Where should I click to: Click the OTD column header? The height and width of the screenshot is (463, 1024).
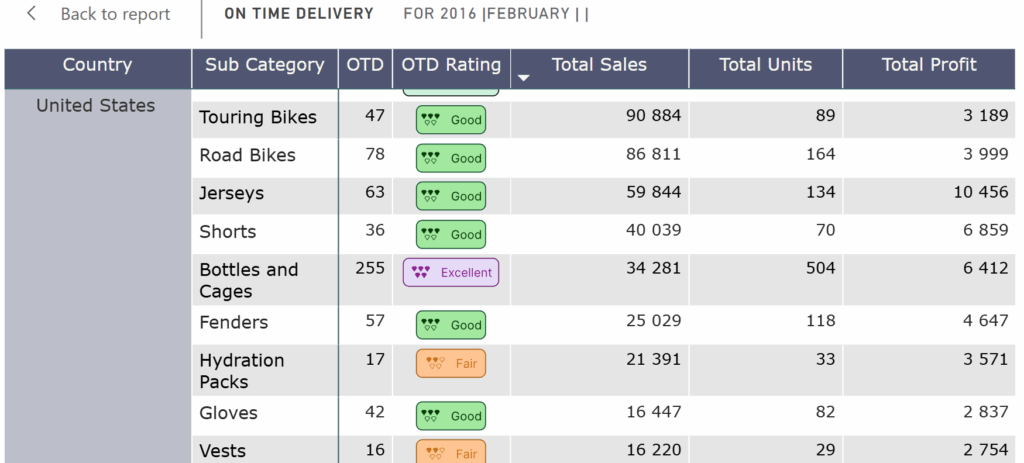(x=365, y=65)
